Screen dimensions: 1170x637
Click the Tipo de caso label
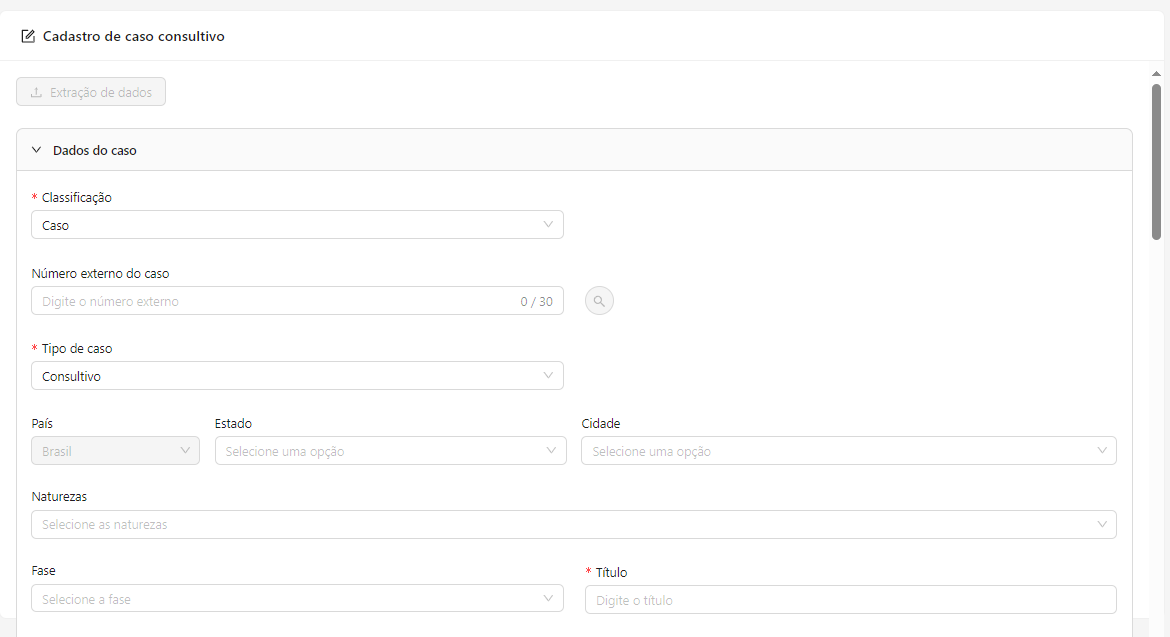click(77, 348)
